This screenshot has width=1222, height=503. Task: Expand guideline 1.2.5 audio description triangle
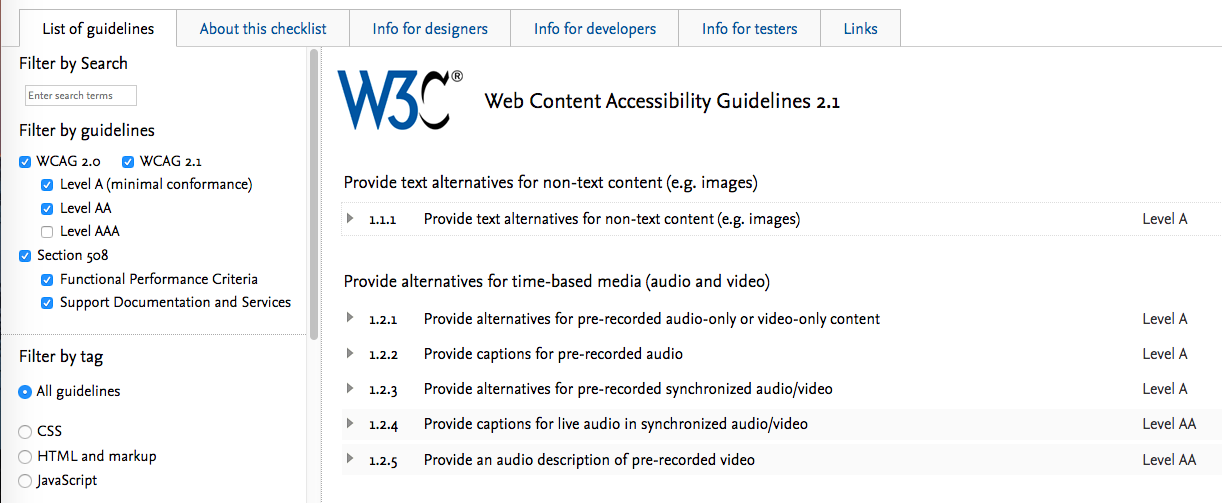coord(350,459)
